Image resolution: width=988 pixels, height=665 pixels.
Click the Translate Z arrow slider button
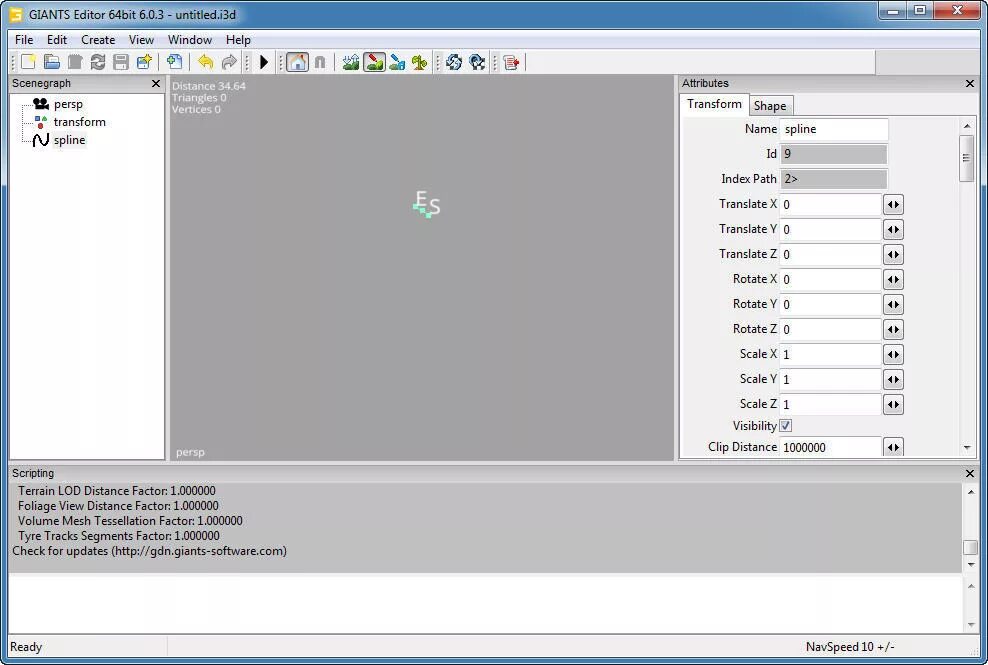[893, 255]
